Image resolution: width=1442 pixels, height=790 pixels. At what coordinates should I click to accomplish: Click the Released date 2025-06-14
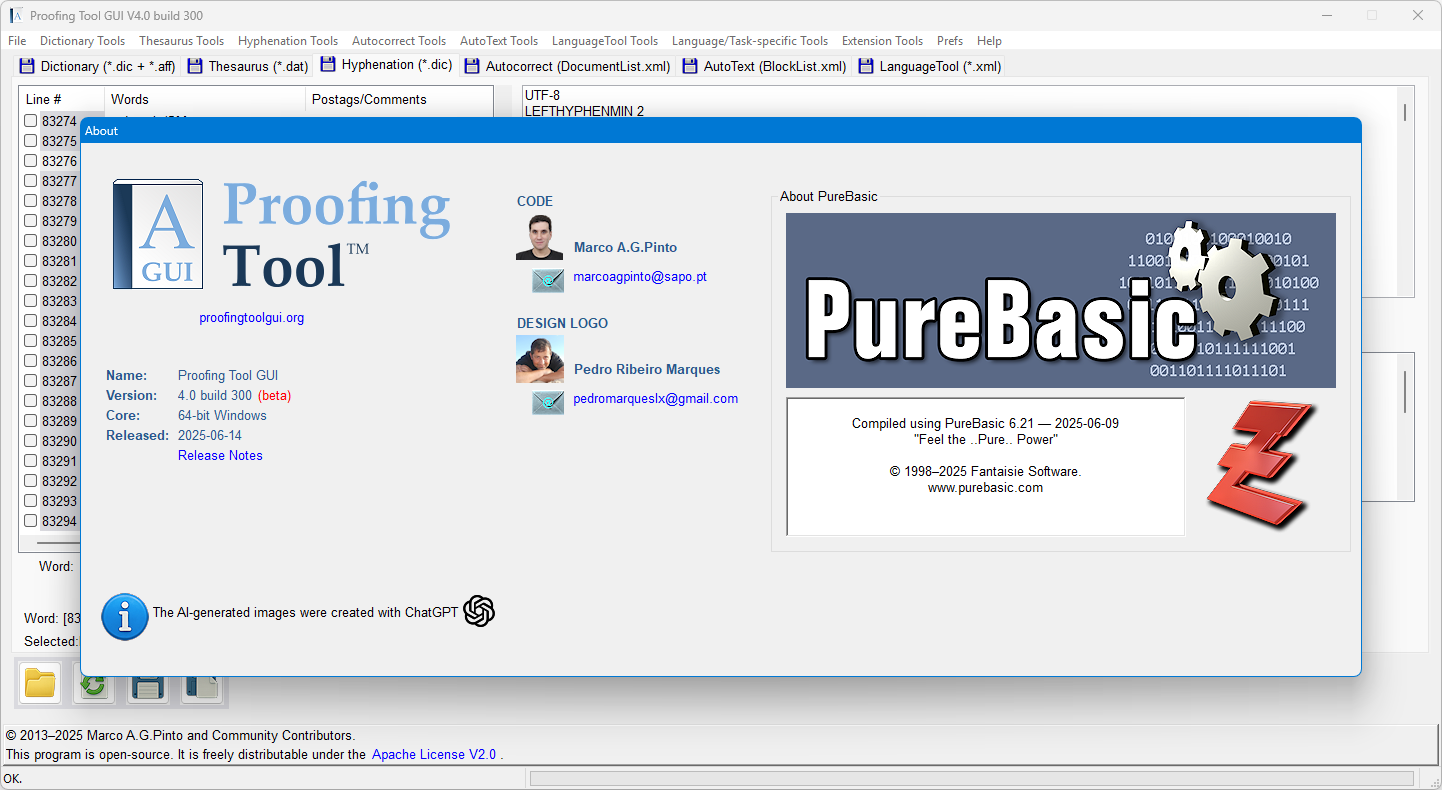click(x=209, y=435)
